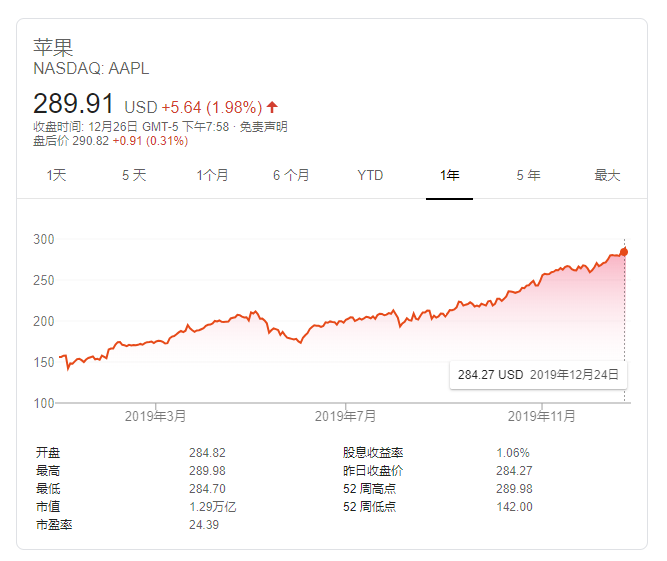Click the low value 284.70
The height and width of the screenshot is (561, 667).
207,489
